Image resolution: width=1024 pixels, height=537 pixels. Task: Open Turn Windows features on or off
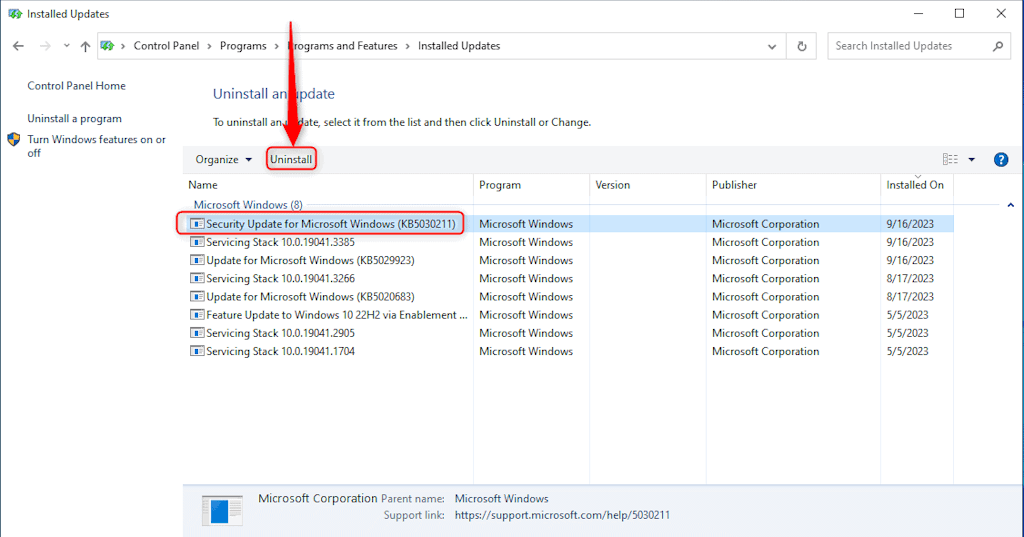click(x=97, y=146)
